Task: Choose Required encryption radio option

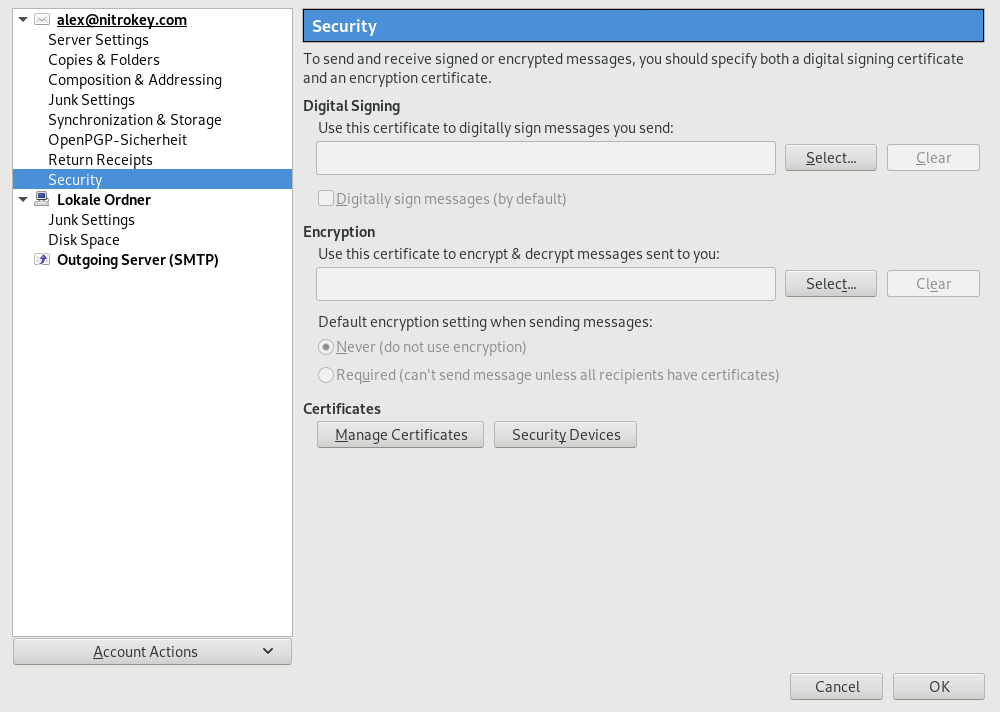Action: (x=325, y=375)
